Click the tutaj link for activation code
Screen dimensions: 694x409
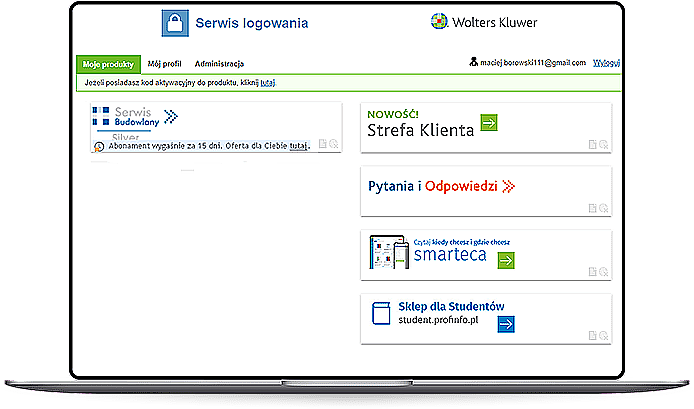coord(268,83)
